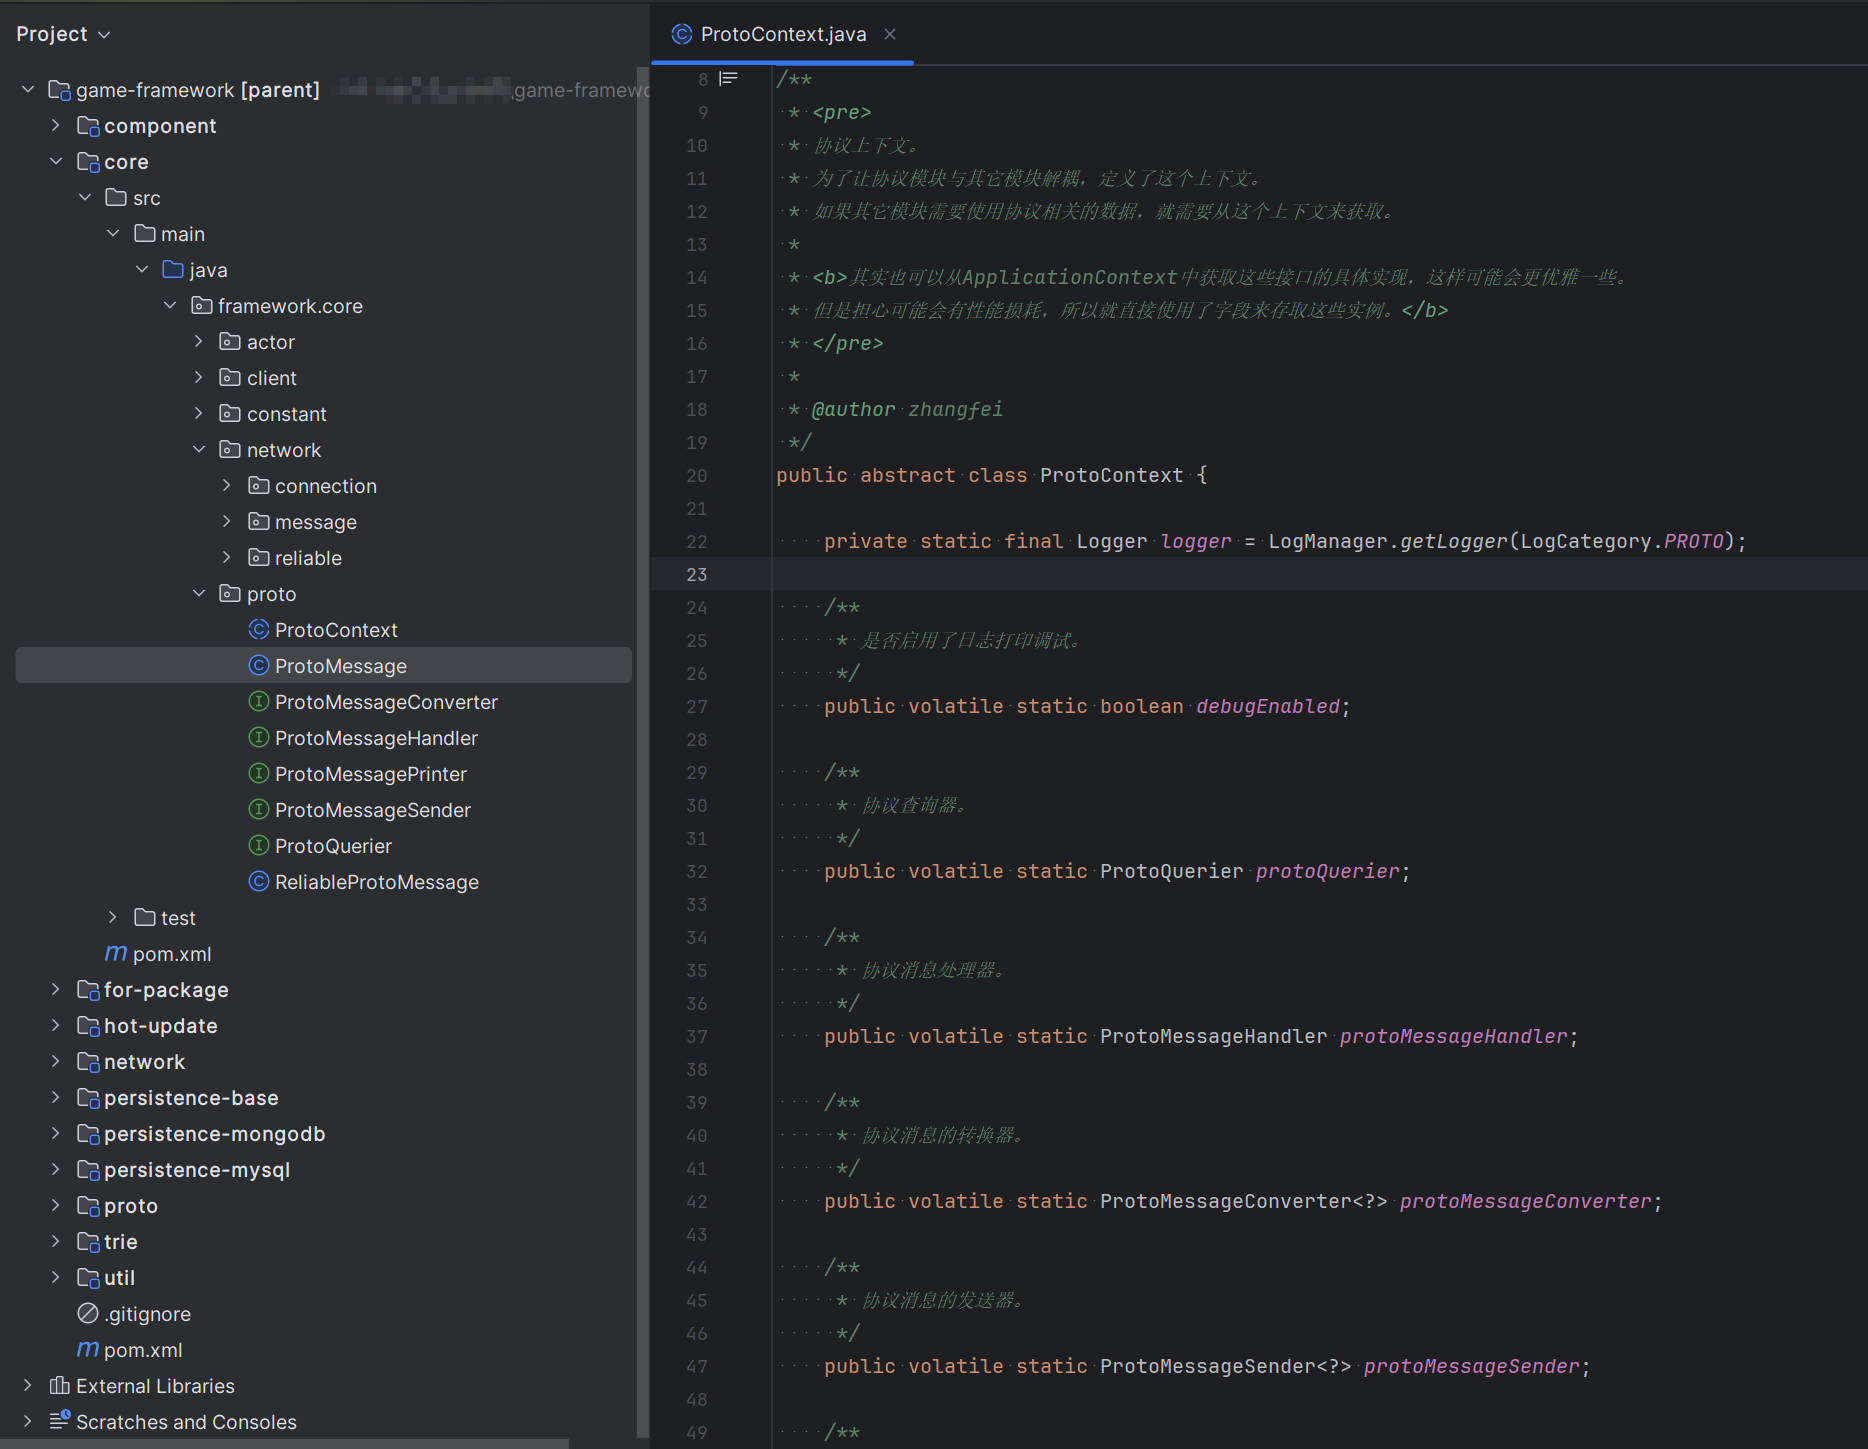Close the ProtoContext.java editor tab
Image resolution: width=1868 pixels, height=1449 pixels.
(x=889, y=33)
